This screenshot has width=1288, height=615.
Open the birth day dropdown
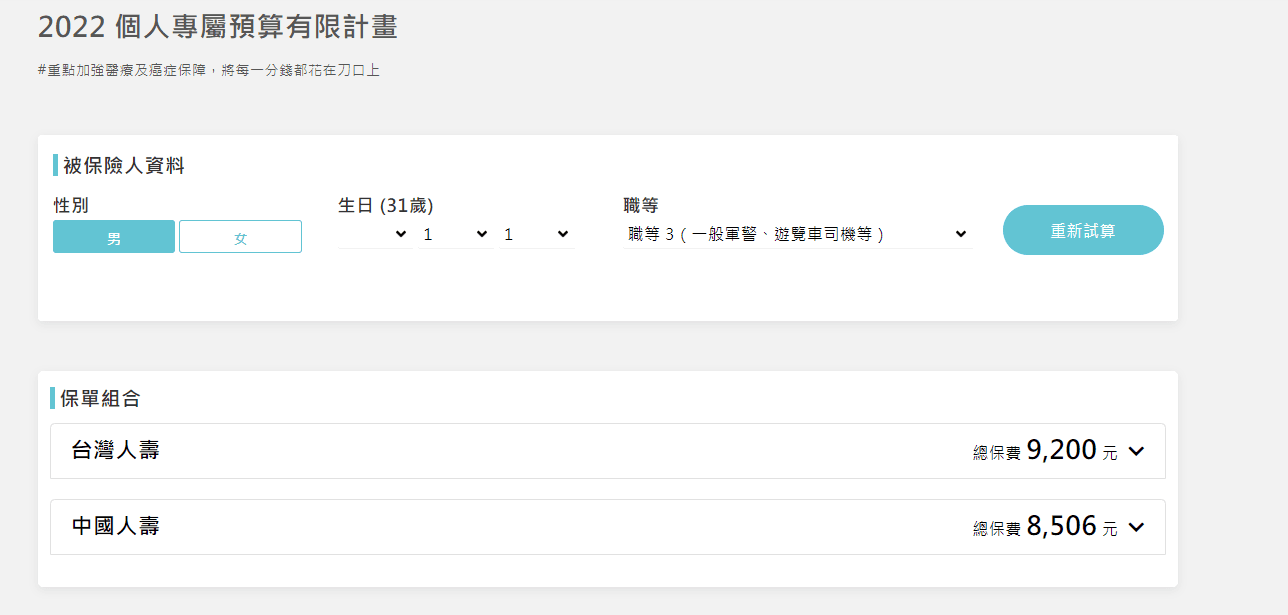(537, 233)
